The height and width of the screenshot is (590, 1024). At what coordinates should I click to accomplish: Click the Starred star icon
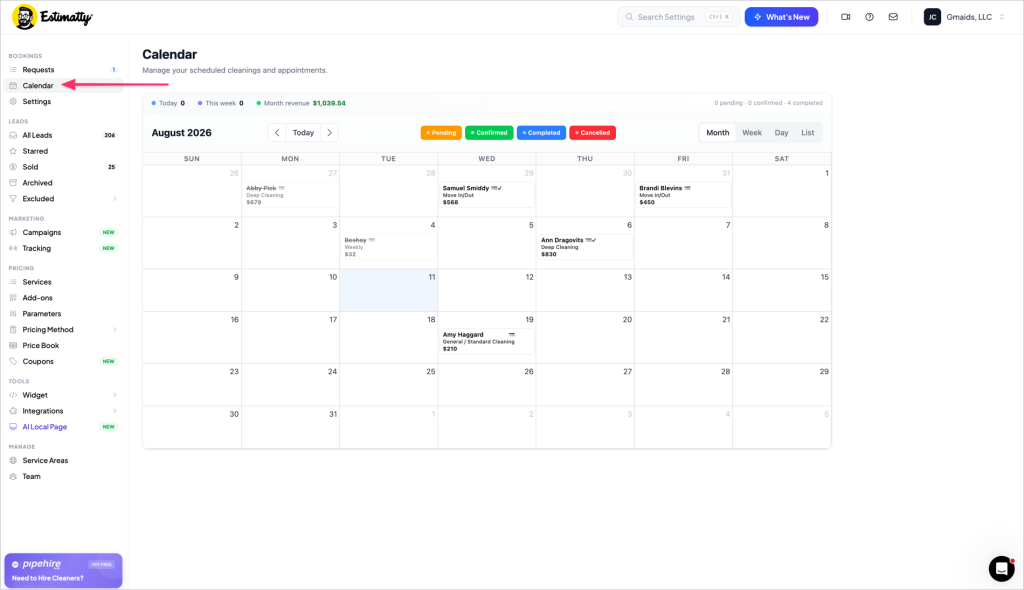click(13, 151)
